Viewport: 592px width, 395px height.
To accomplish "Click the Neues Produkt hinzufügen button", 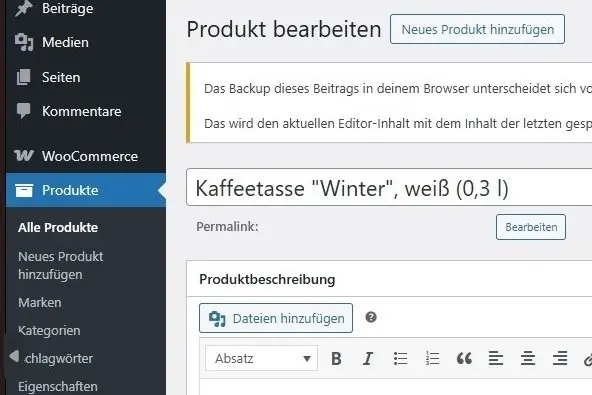I will coord(477,29).
